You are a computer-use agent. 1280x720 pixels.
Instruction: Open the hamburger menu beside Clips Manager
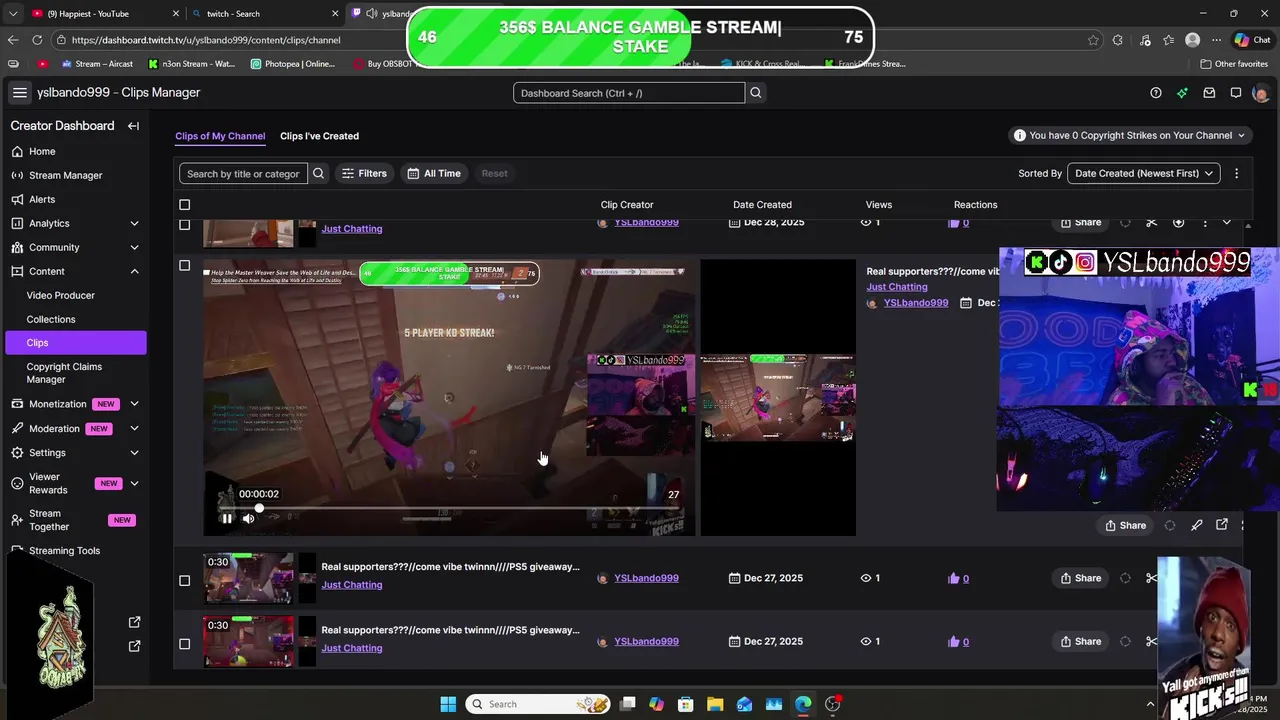19,92
